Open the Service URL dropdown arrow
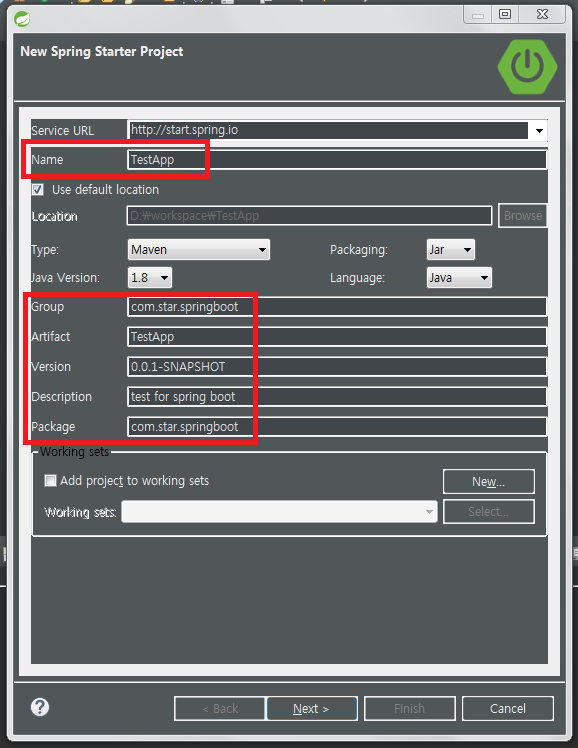This screenshot has width=578, height=748. [539, 130]
